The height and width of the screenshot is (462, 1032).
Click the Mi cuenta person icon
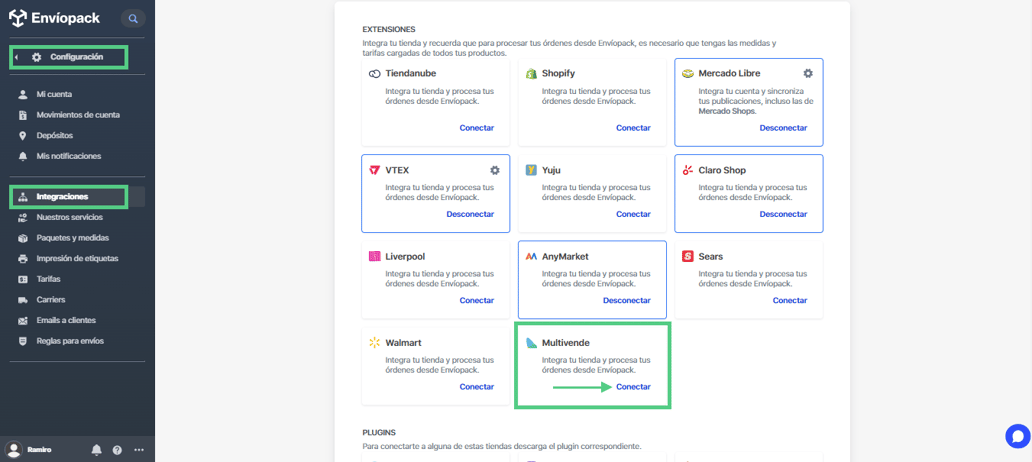(23, 94)
